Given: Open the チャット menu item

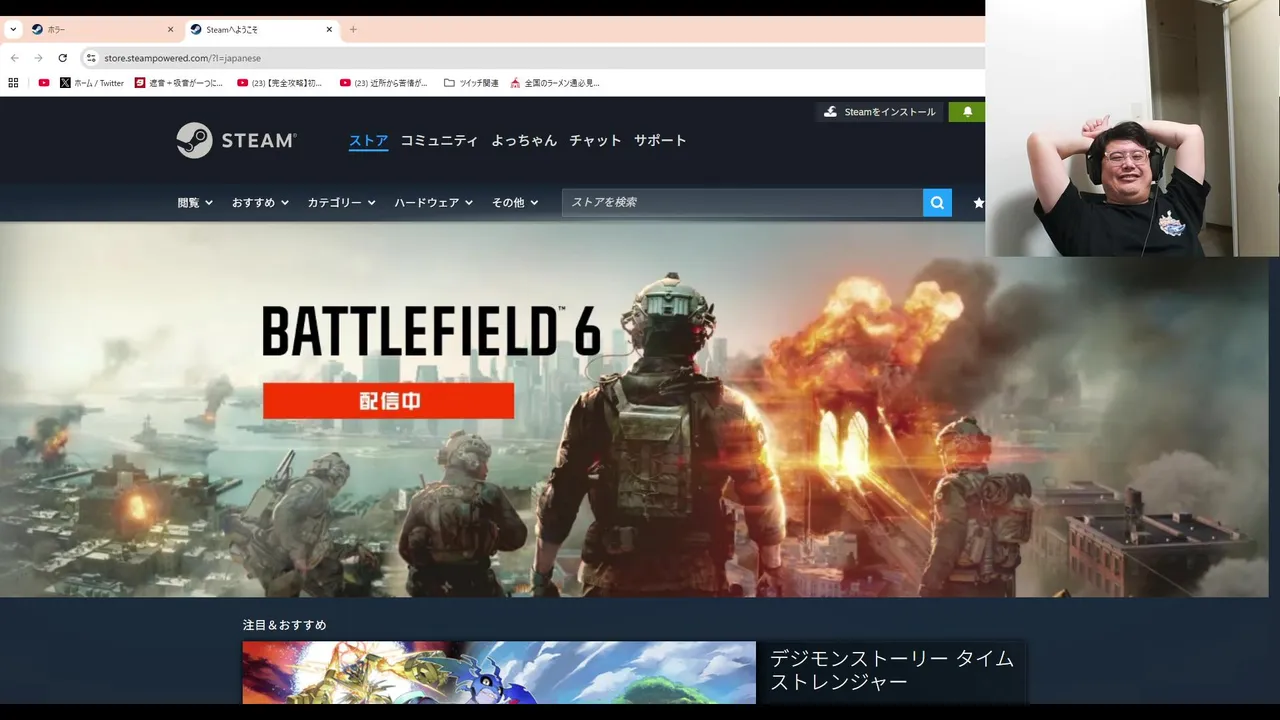Looking at the screenshot, I should [595, 141].
